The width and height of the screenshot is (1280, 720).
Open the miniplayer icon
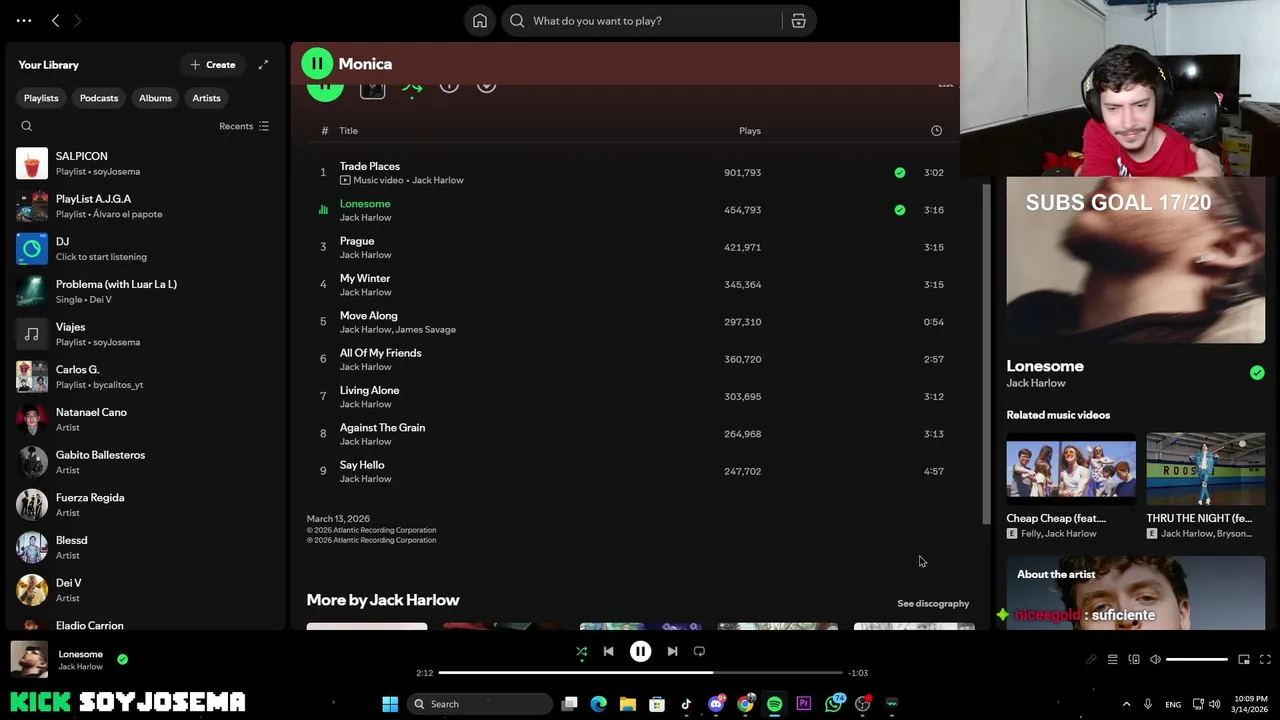pos(1244,660)
